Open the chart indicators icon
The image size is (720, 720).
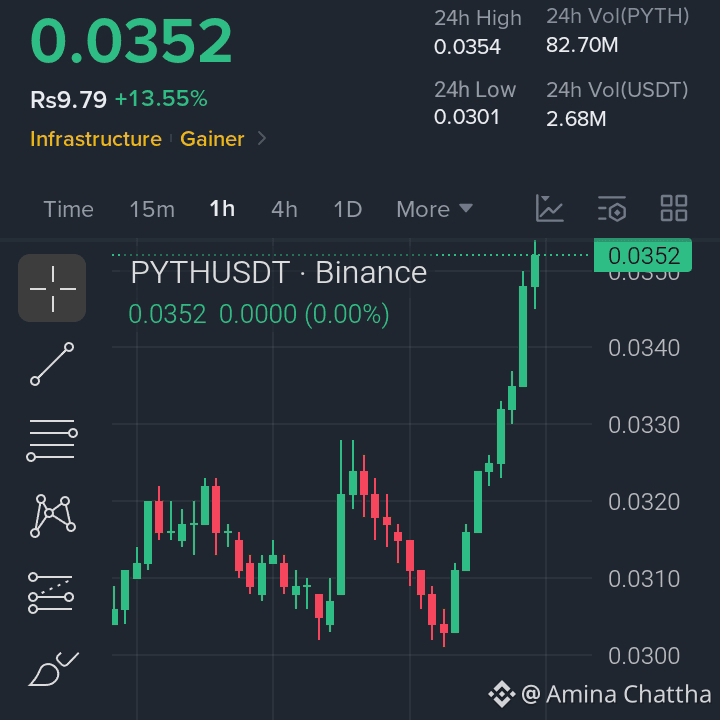549,208
